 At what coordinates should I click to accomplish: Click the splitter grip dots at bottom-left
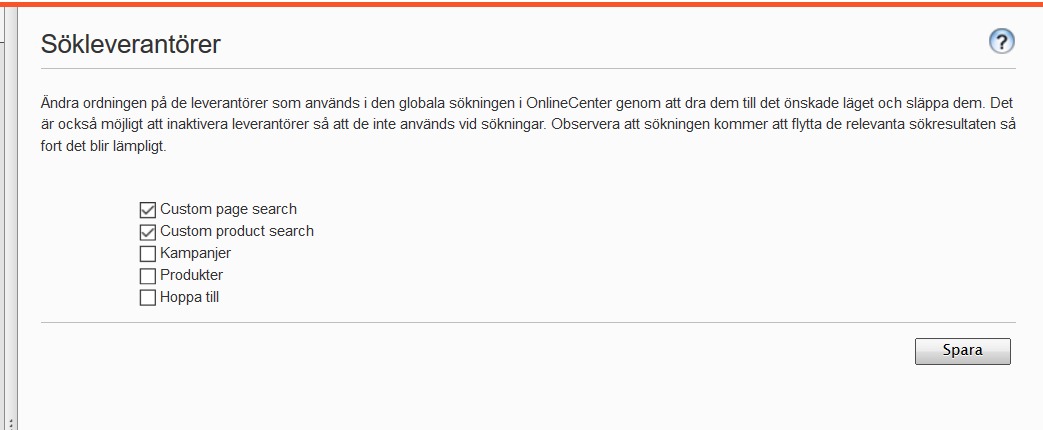tap(9, 422)
